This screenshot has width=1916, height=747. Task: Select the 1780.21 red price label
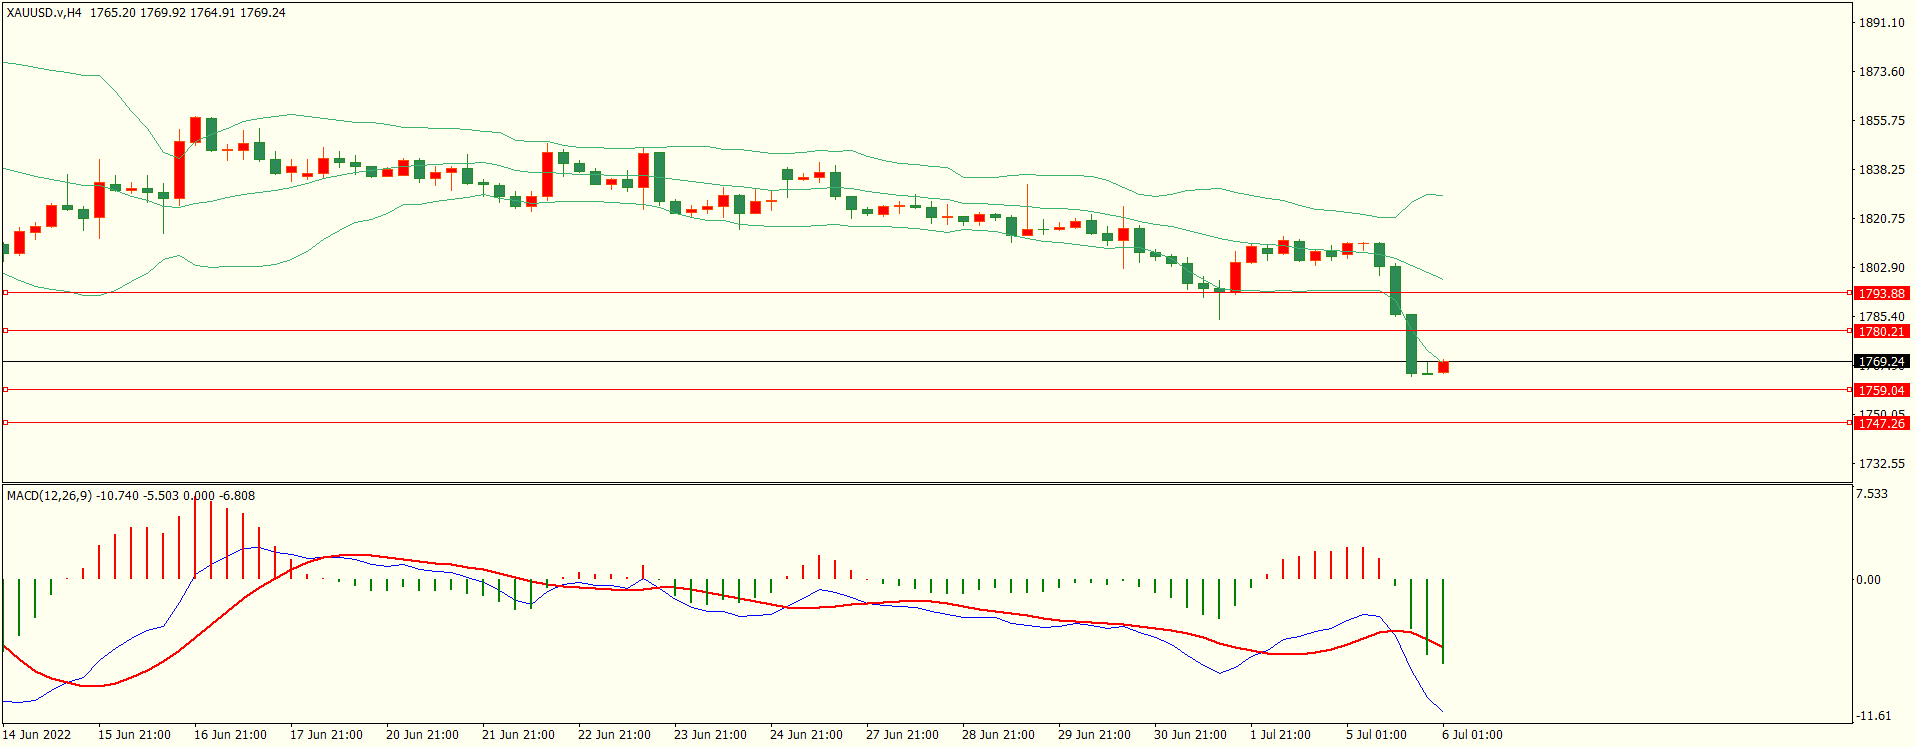click(x=1882, y=331)
